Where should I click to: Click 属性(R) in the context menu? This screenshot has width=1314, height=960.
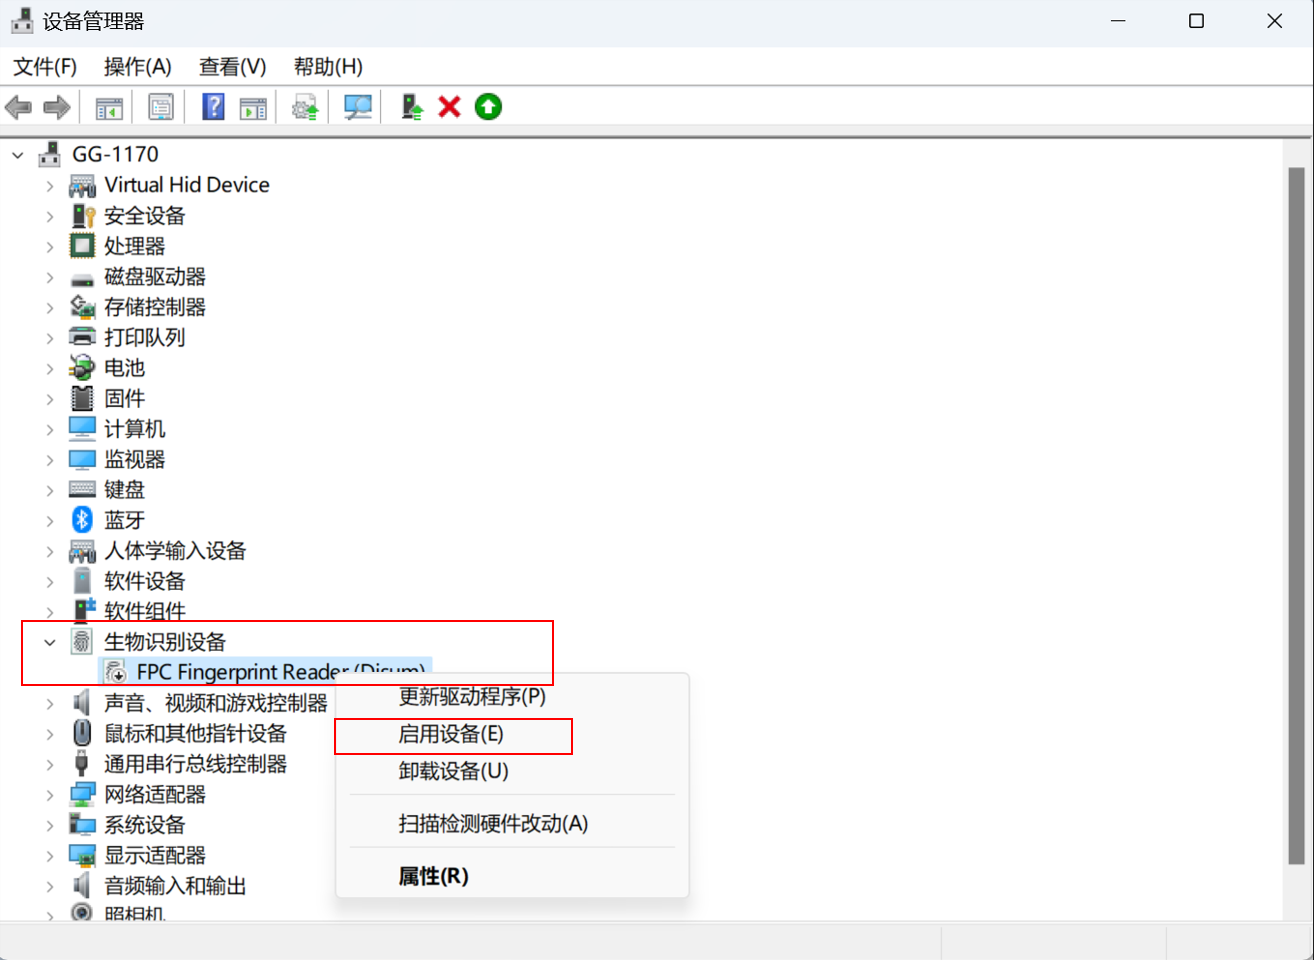click(433, 877)
